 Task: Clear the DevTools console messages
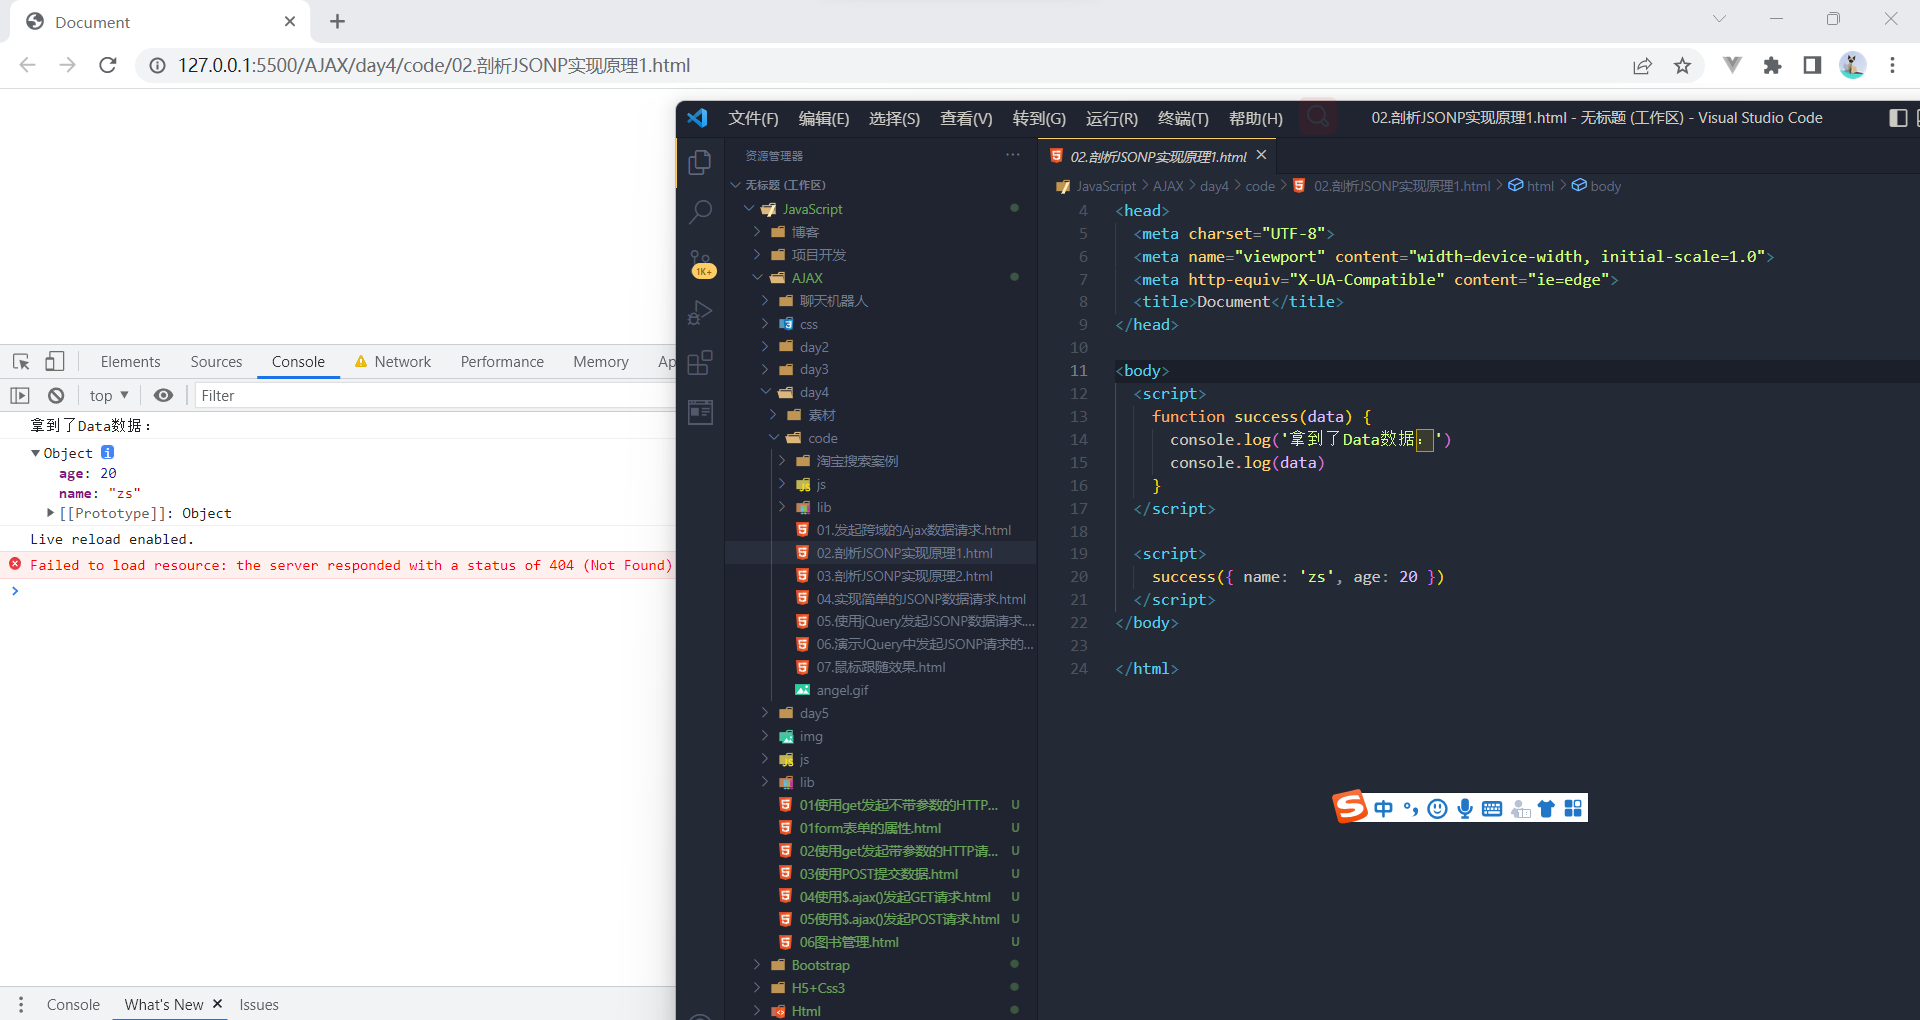pyautogui.click(x=56, y=395)
